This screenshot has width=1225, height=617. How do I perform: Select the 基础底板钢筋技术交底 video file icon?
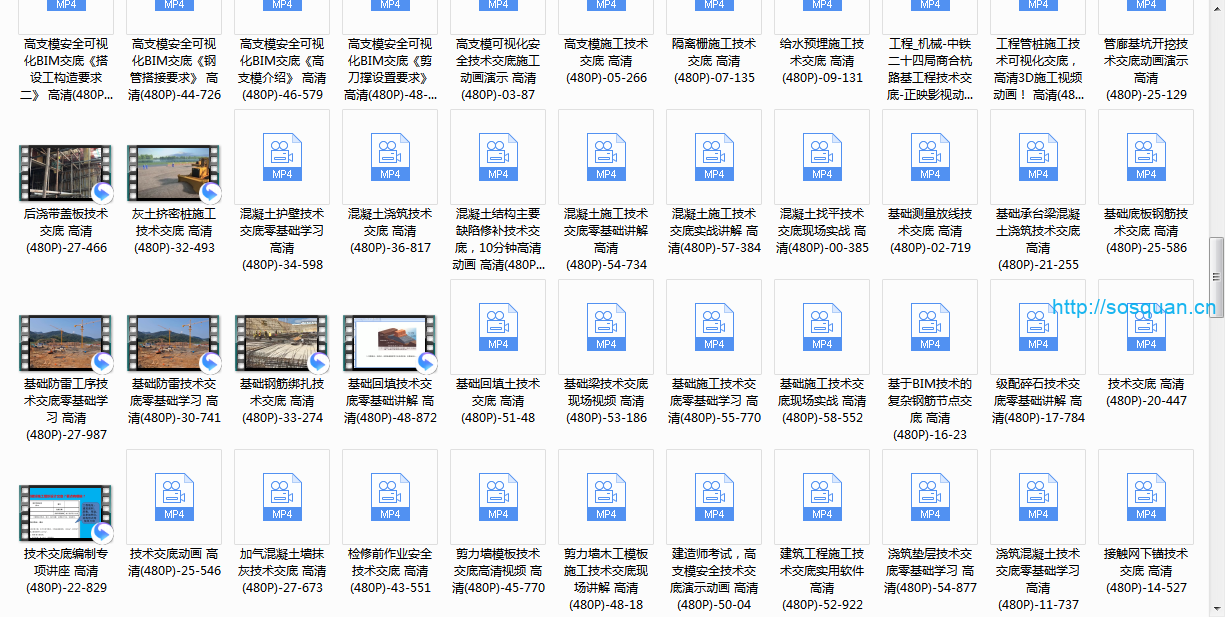coord(1146,156)
